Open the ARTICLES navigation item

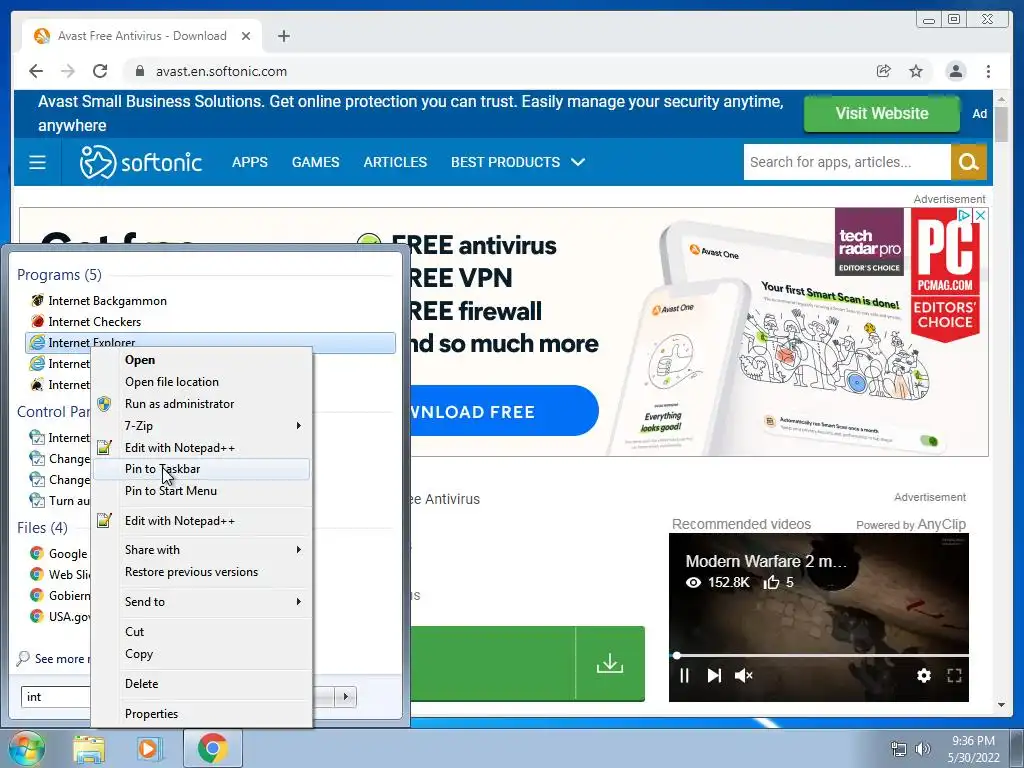pyautogui.click(x=395, y=162)
